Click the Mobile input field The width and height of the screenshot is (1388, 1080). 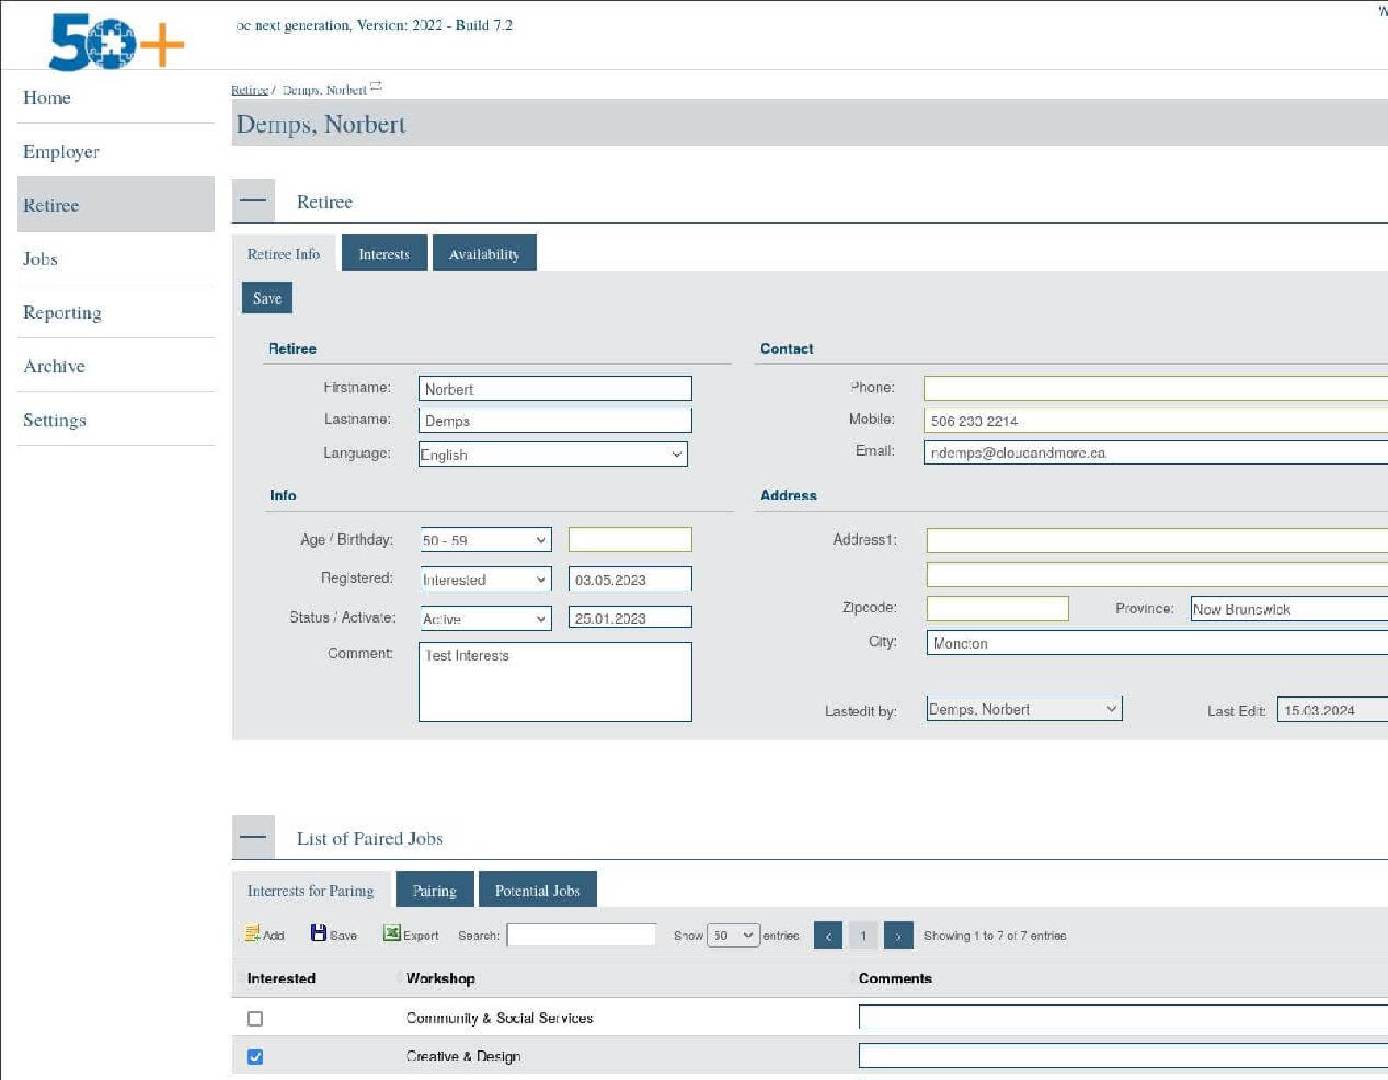coord(1156,420)
